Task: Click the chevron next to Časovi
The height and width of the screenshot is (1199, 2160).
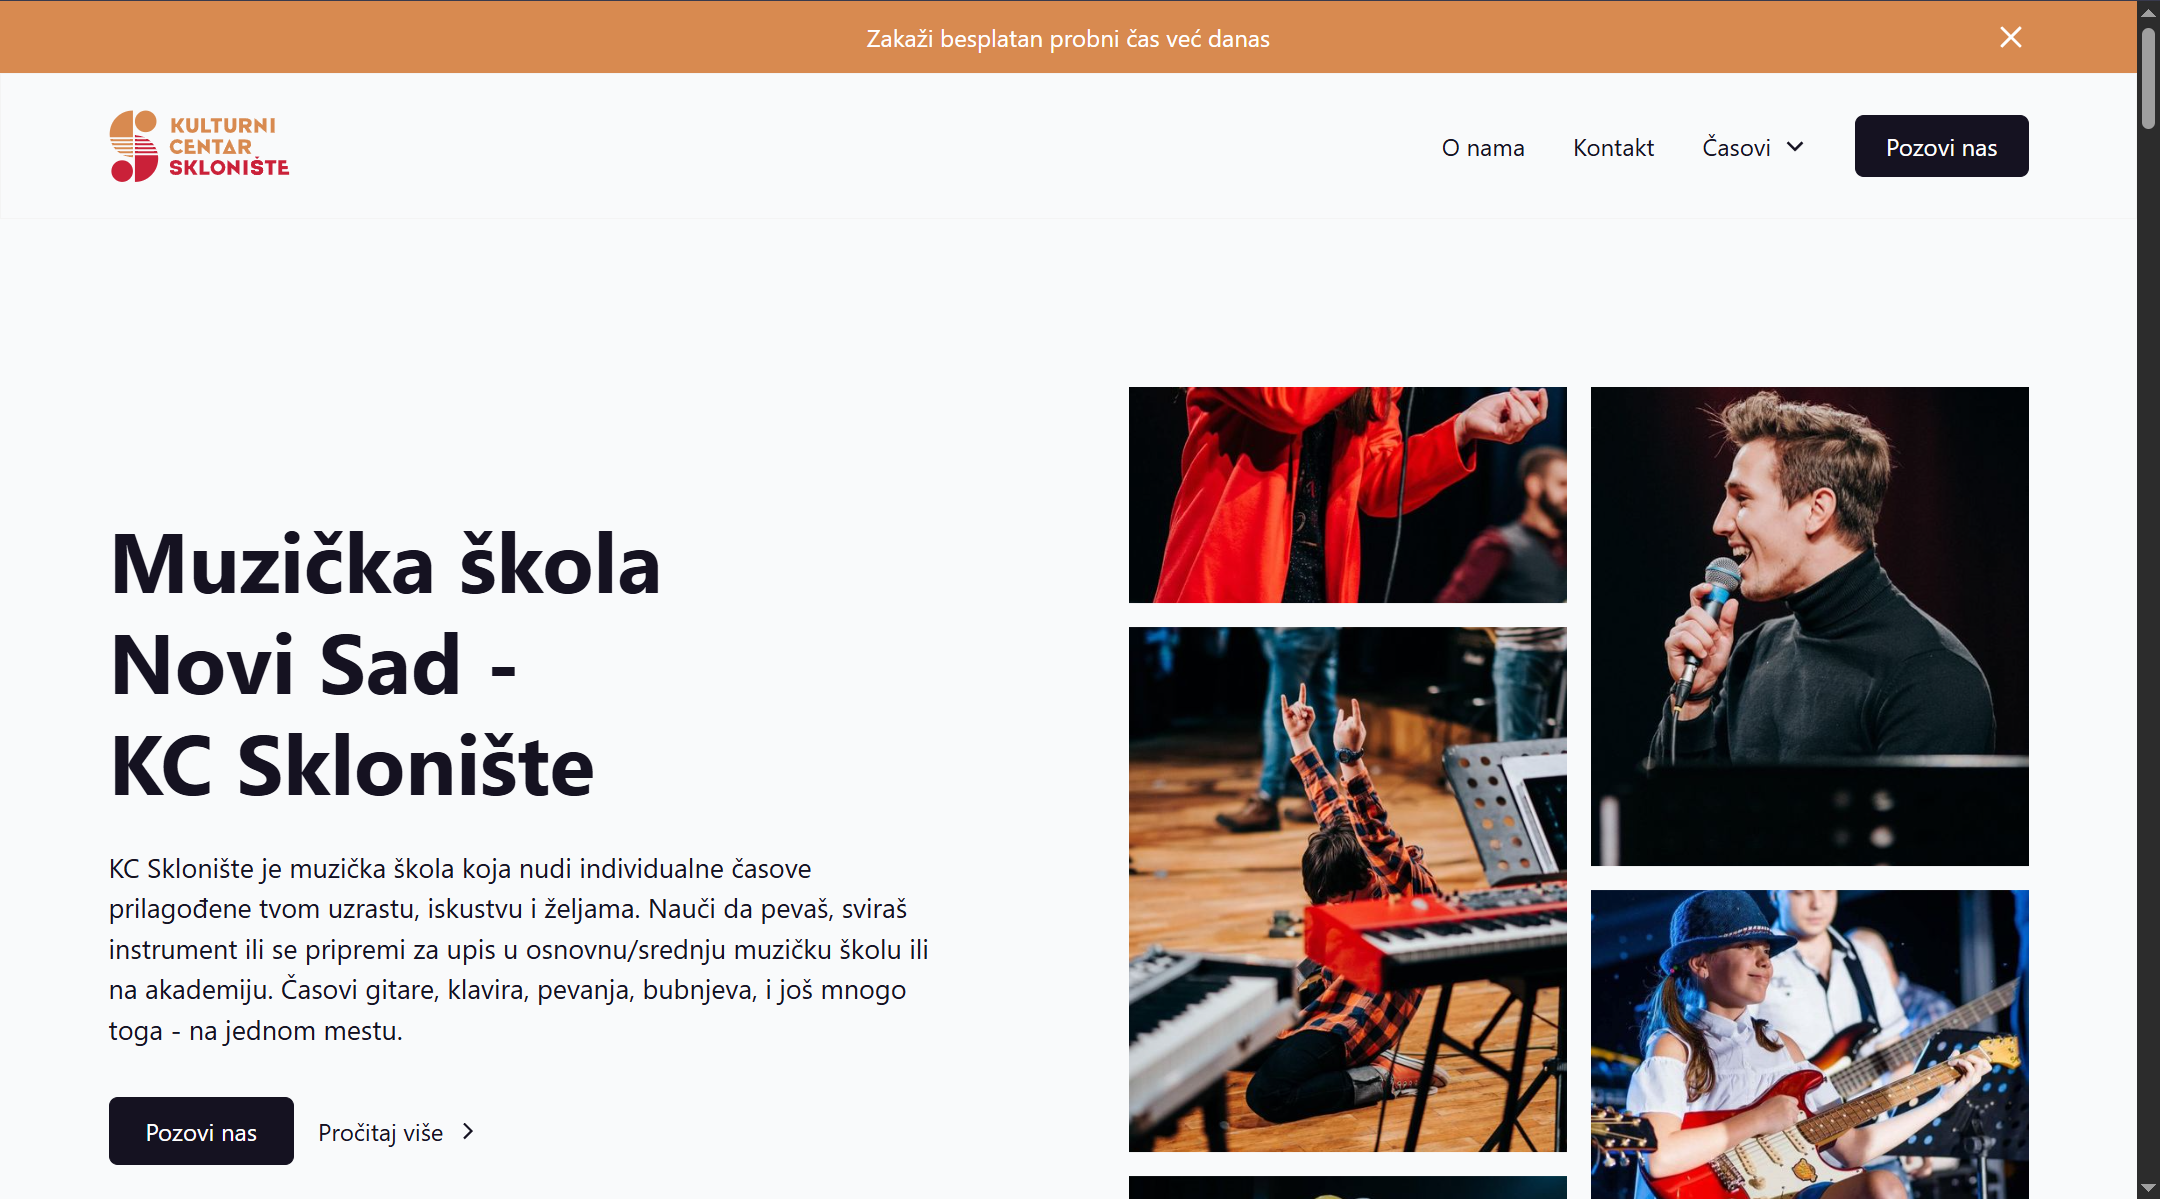Action: [1795, 147]
